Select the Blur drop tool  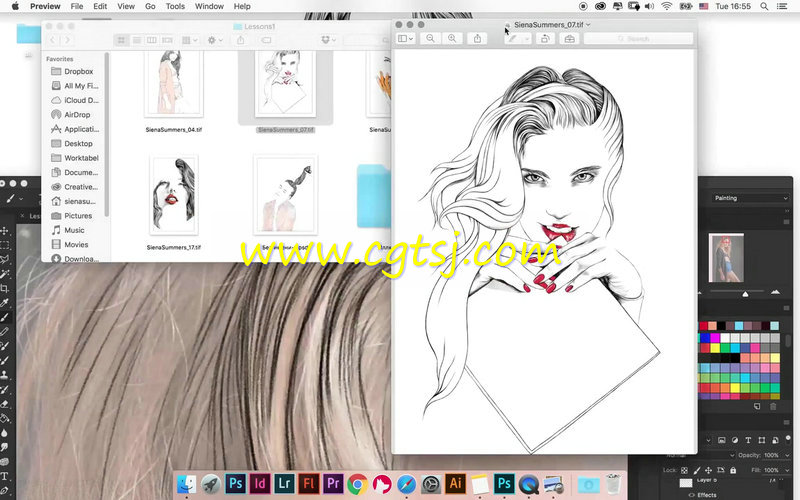[5, 433]
